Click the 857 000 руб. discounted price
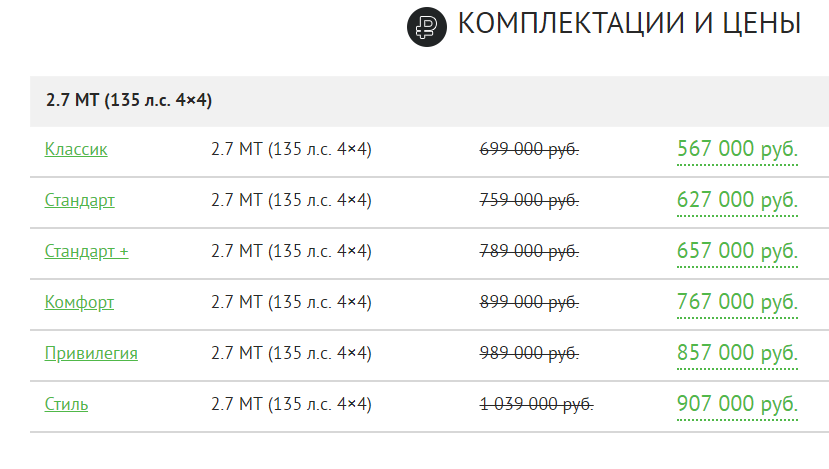The width and height of the screenshot is (829, 469). (737, 353)
